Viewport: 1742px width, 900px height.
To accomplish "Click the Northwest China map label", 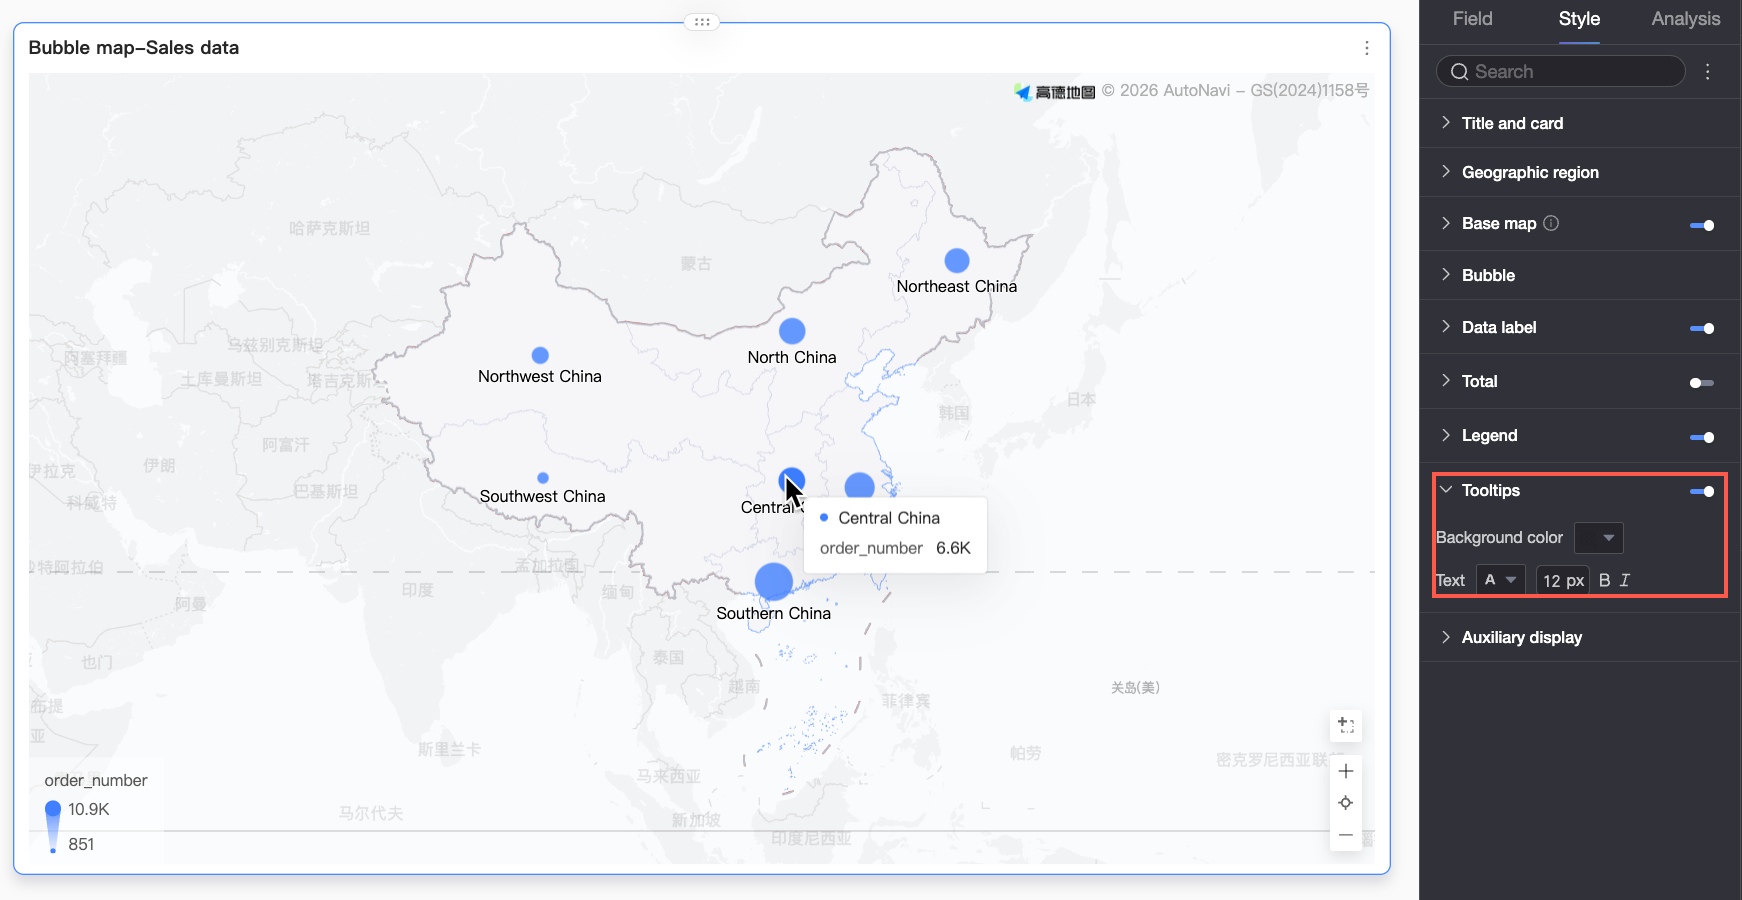I will [540, 376].
